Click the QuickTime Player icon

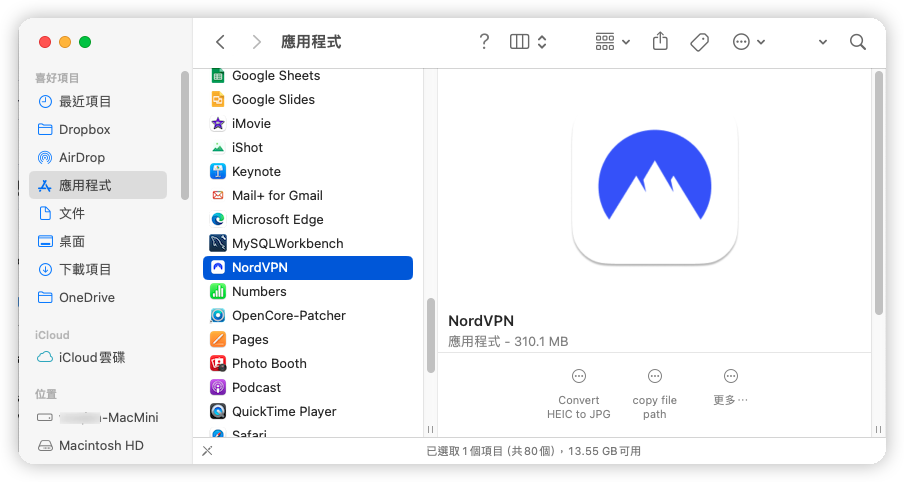coord(218,412)
